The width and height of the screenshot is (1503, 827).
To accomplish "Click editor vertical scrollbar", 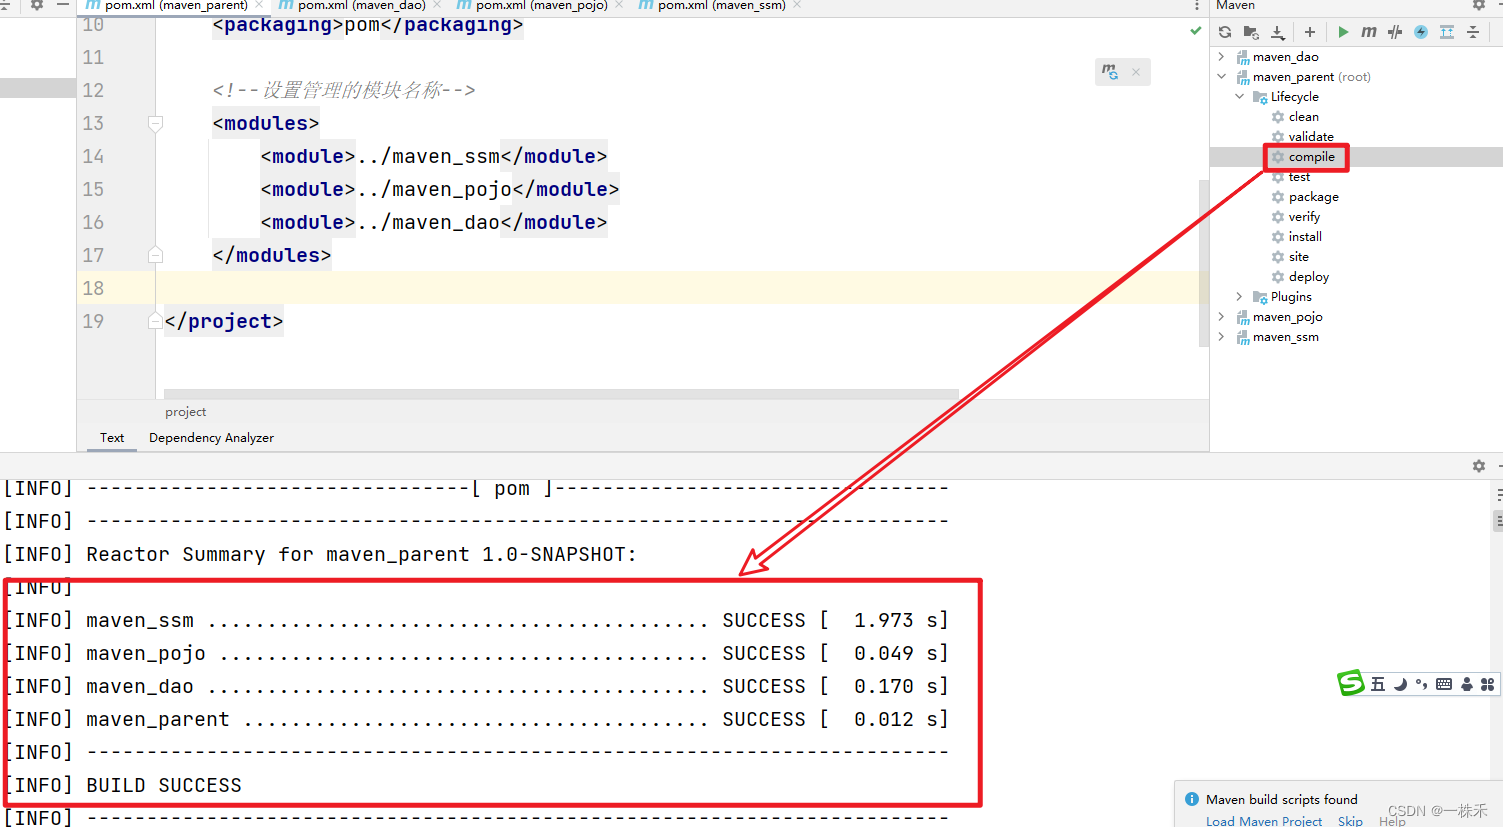I will [x=1204, y=263].
